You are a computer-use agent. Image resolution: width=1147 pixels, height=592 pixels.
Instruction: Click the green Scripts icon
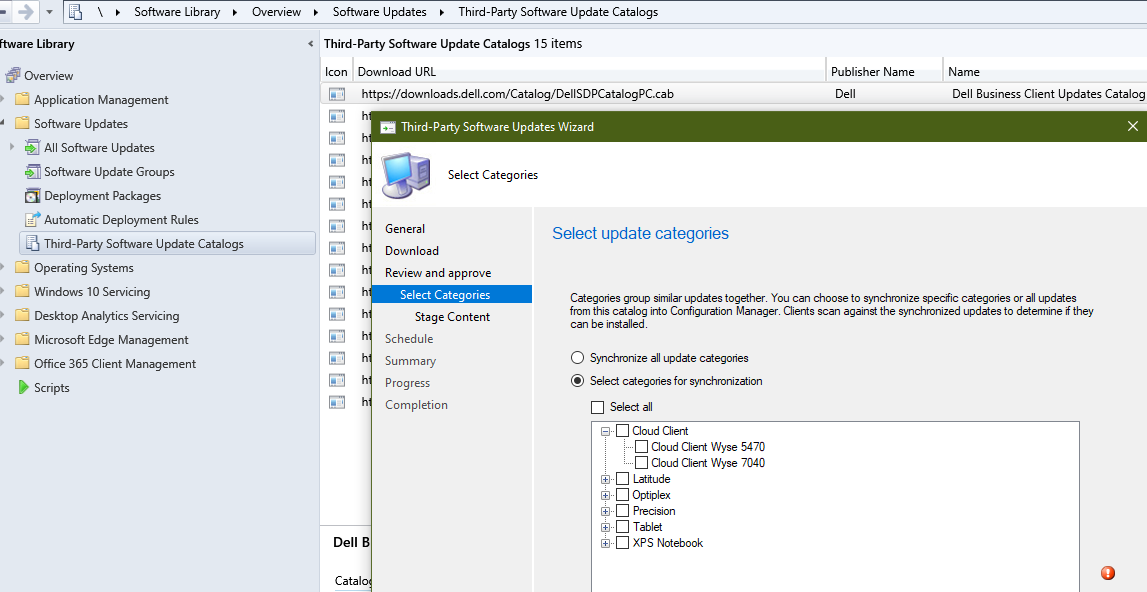(x=23, y=387)
